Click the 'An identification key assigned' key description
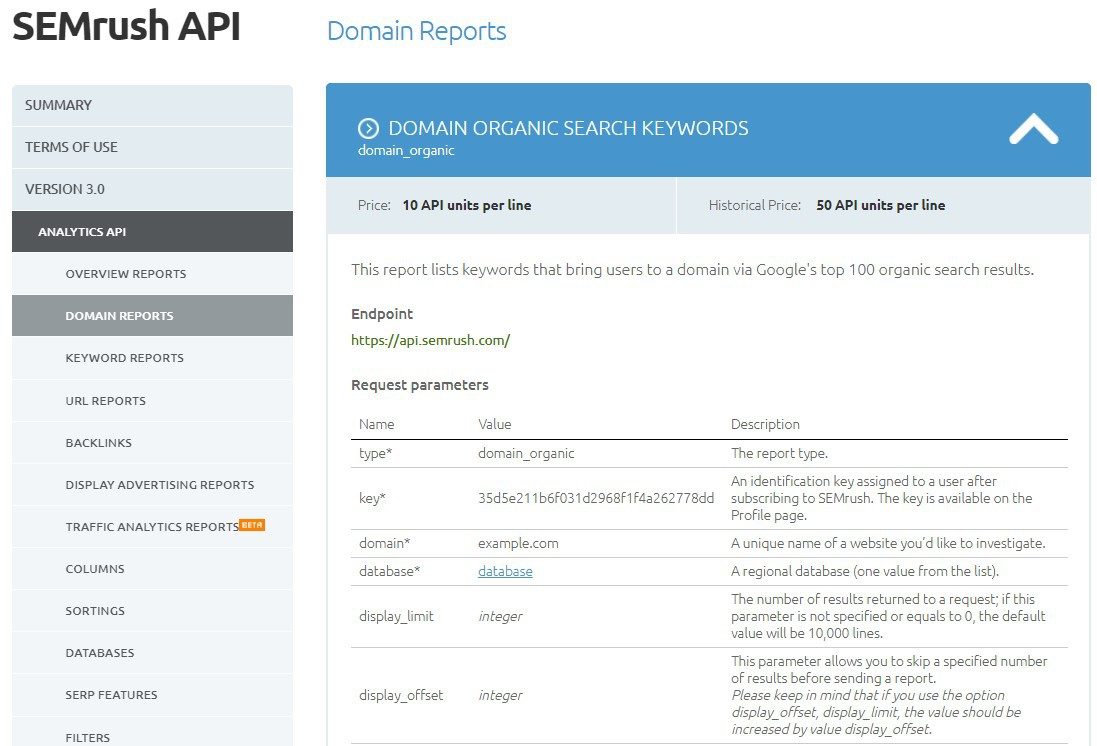The image size is (1097, 746). [882, 498]
